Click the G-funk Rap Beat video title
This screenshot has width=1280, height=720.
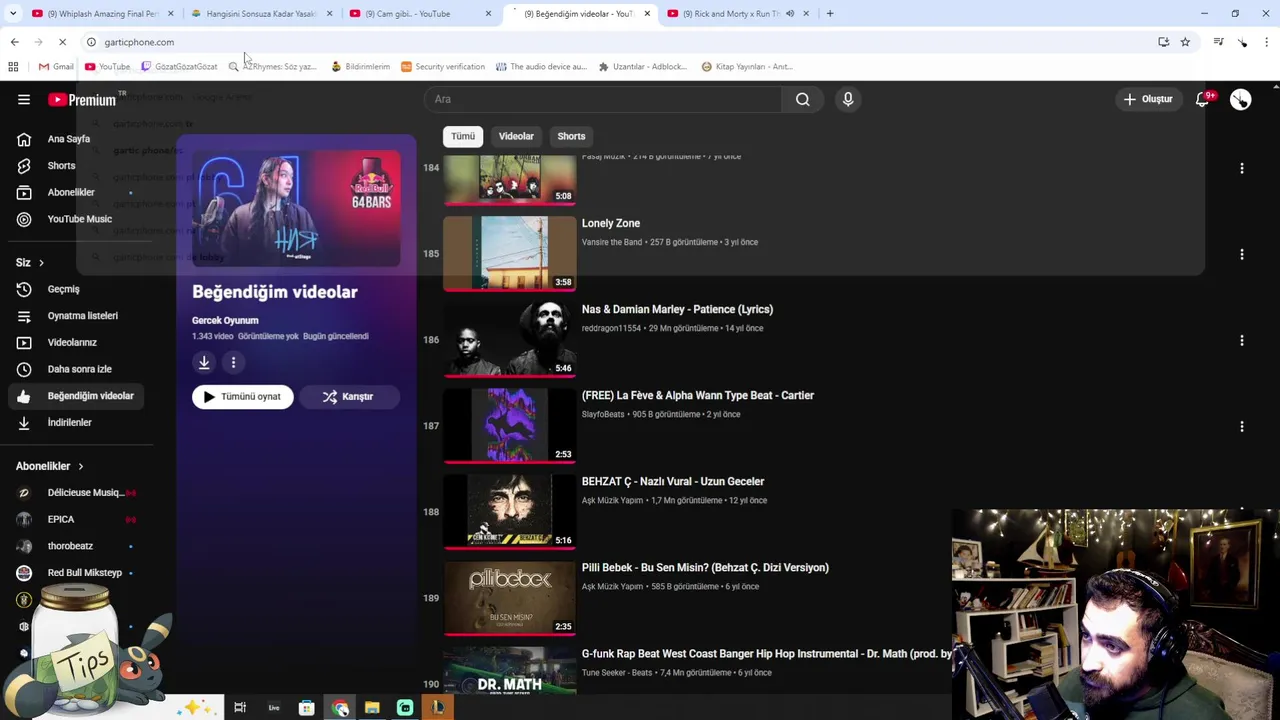[766, 654]
